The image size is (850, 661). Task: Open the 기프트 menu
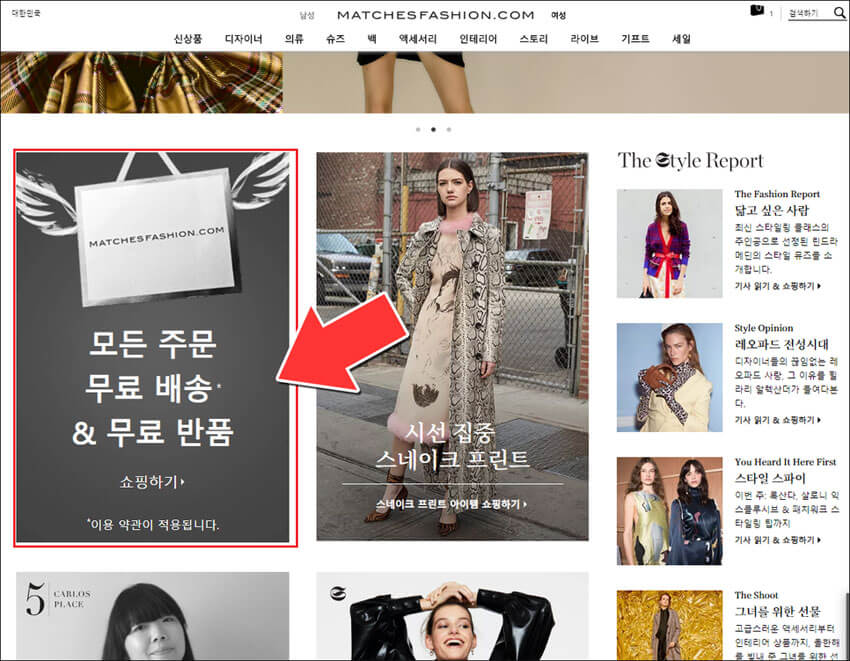[635, 39]
